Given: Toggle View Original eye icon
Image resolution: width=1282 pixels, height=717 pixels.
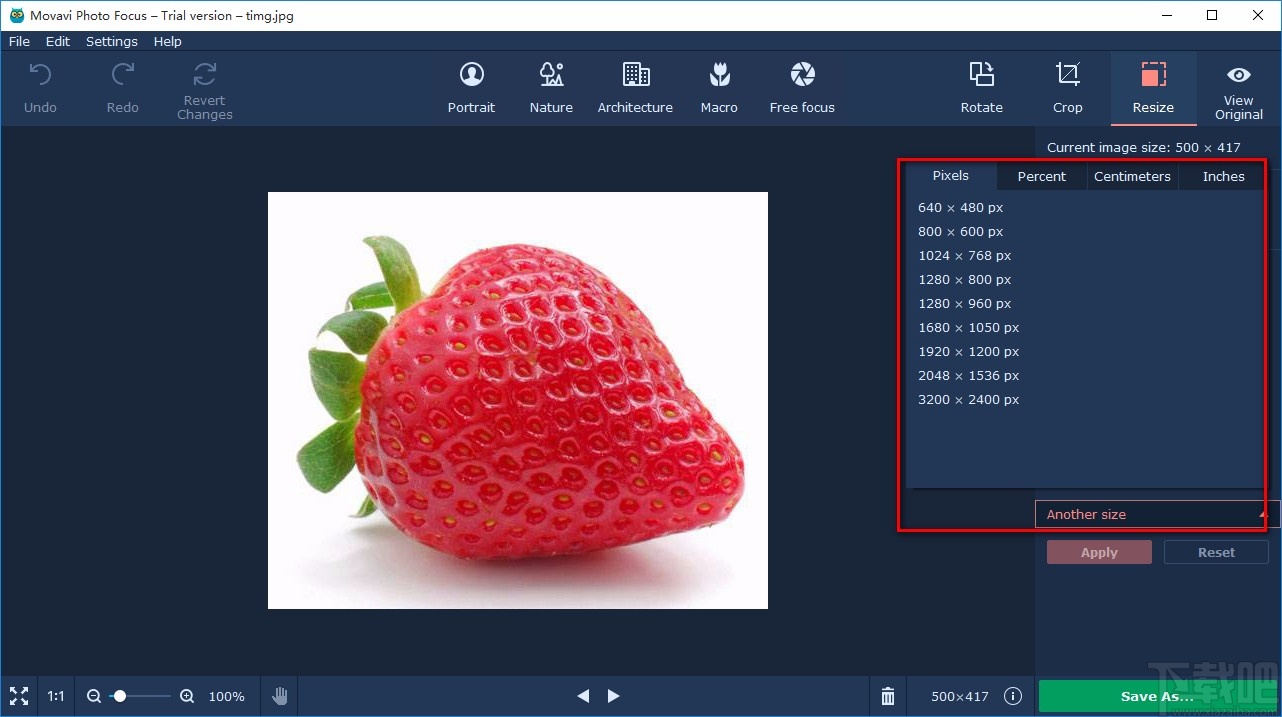Looking at the screenshot, I should click(x=1239, y=75).
